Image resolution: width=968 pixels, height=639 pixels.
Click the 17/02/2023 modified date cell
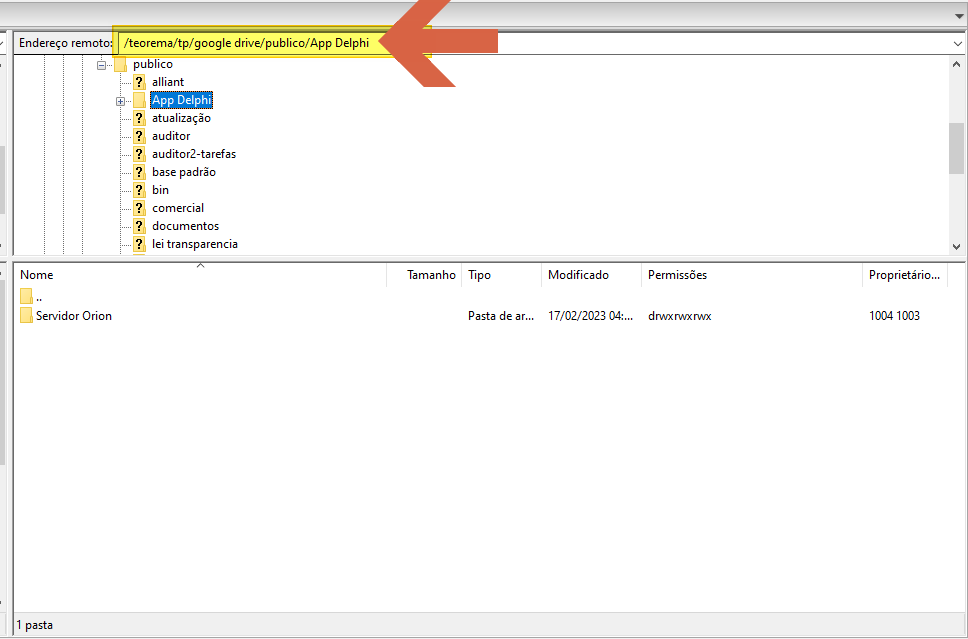pyautogui.click(x=590, y=315)
